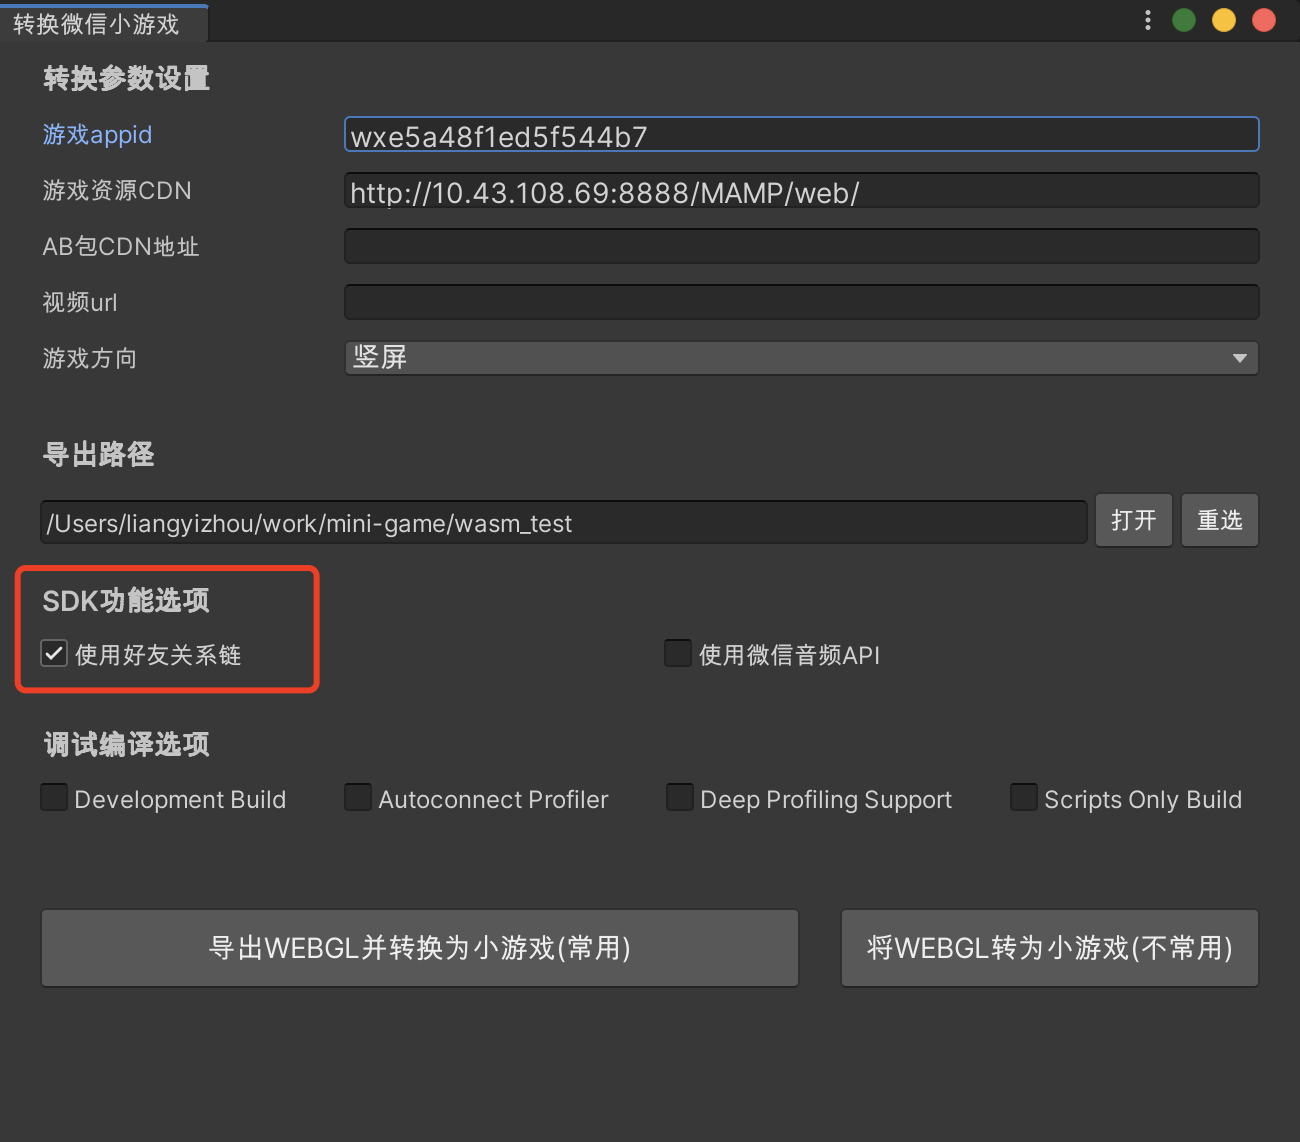Click 导出WEBGL并转换为小游戏(常用) button
The width and height of the screenshot is (1300, 1142).
[420, 948]
